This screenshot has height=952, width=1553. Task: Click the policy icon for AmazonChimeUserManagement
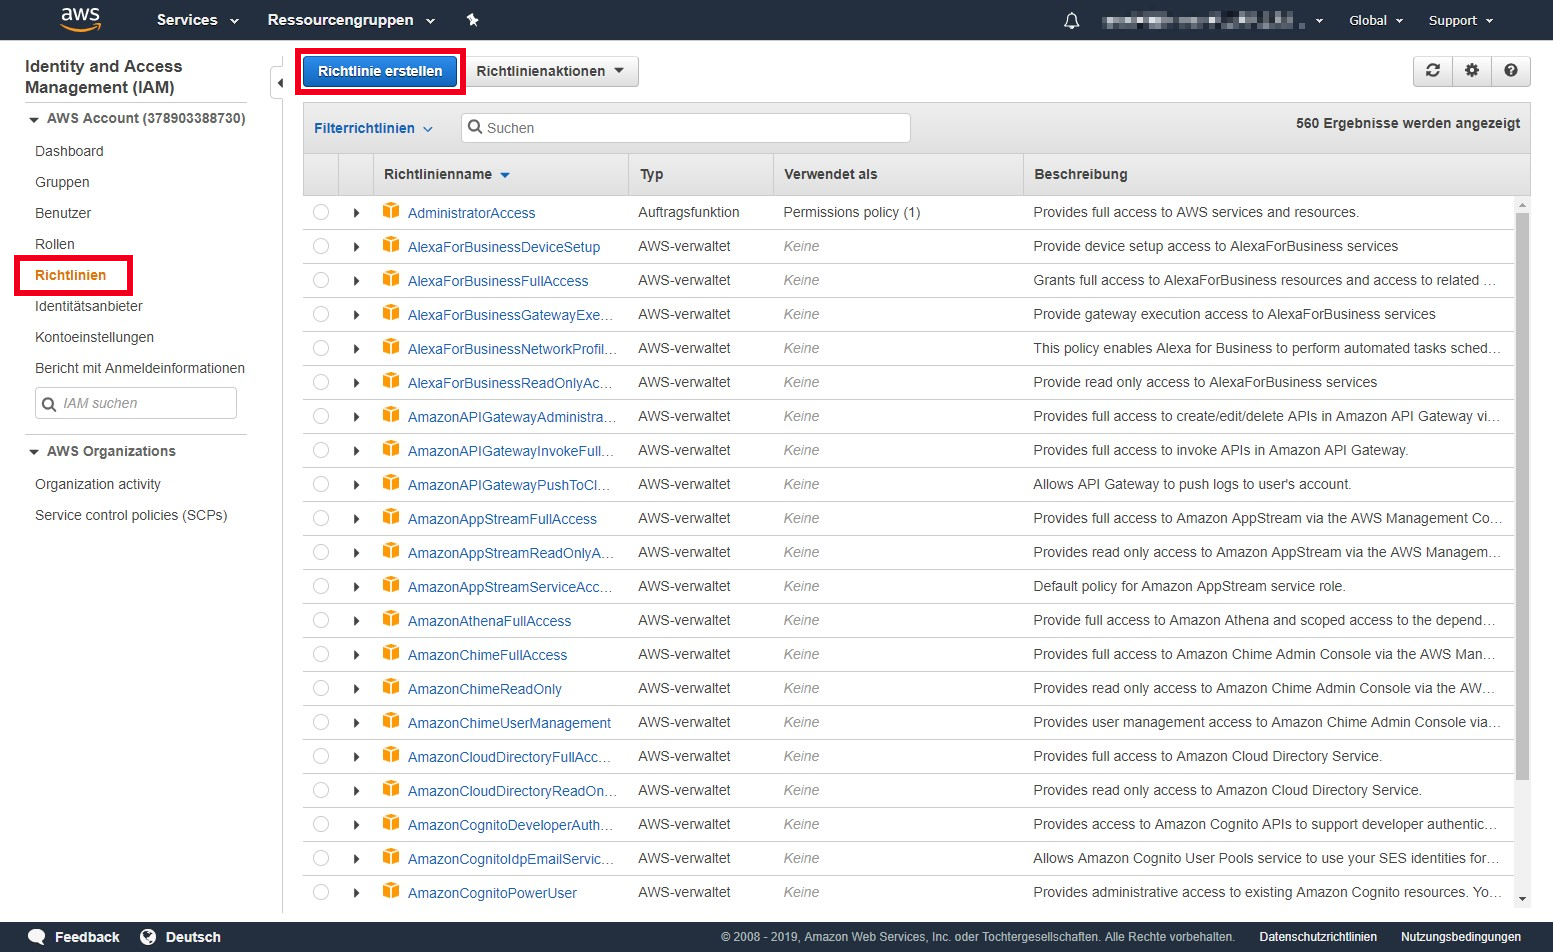391,721
